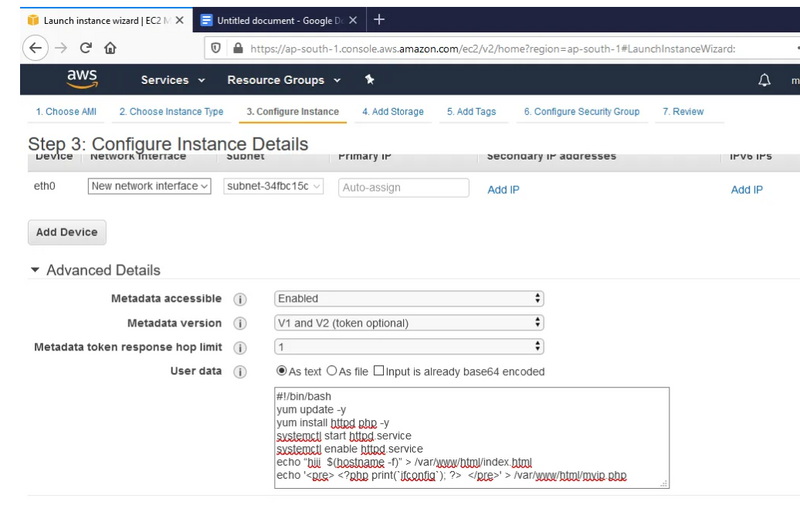Select User data As file option
The image size is (800, 515).
tap(332, 371)
